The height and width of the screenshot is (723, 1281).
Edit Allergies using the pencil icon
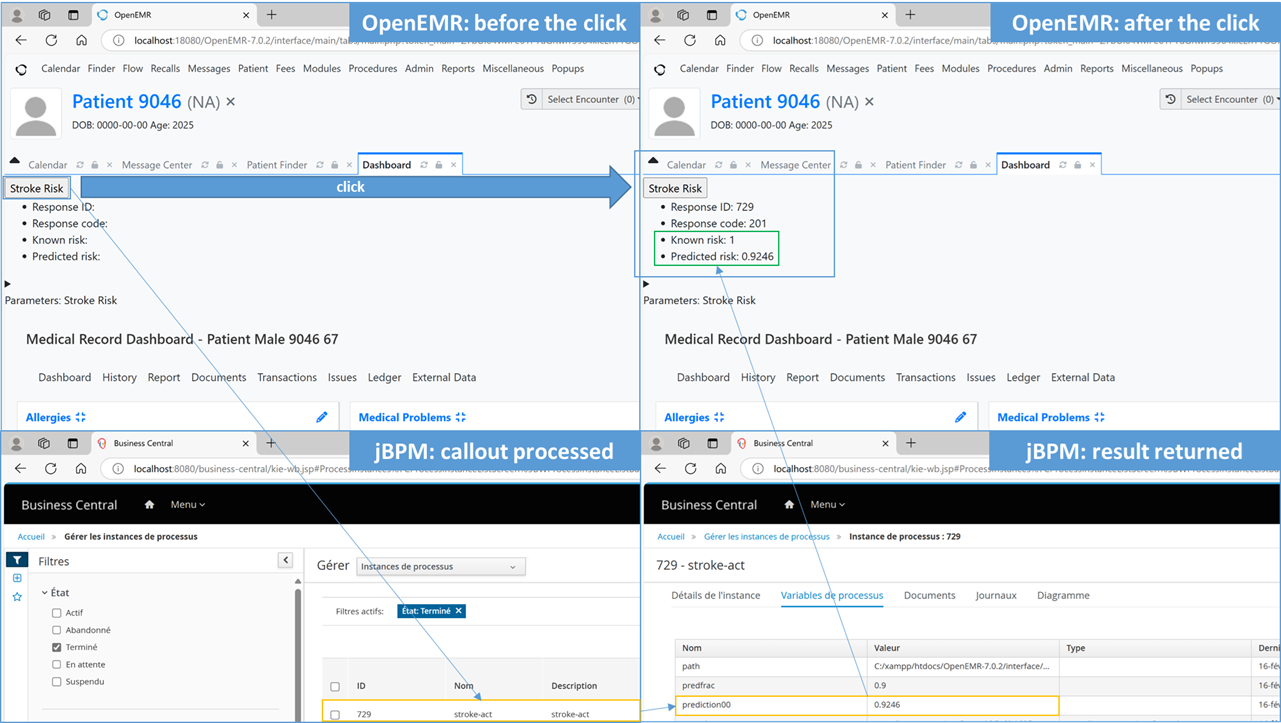point(321,416)
